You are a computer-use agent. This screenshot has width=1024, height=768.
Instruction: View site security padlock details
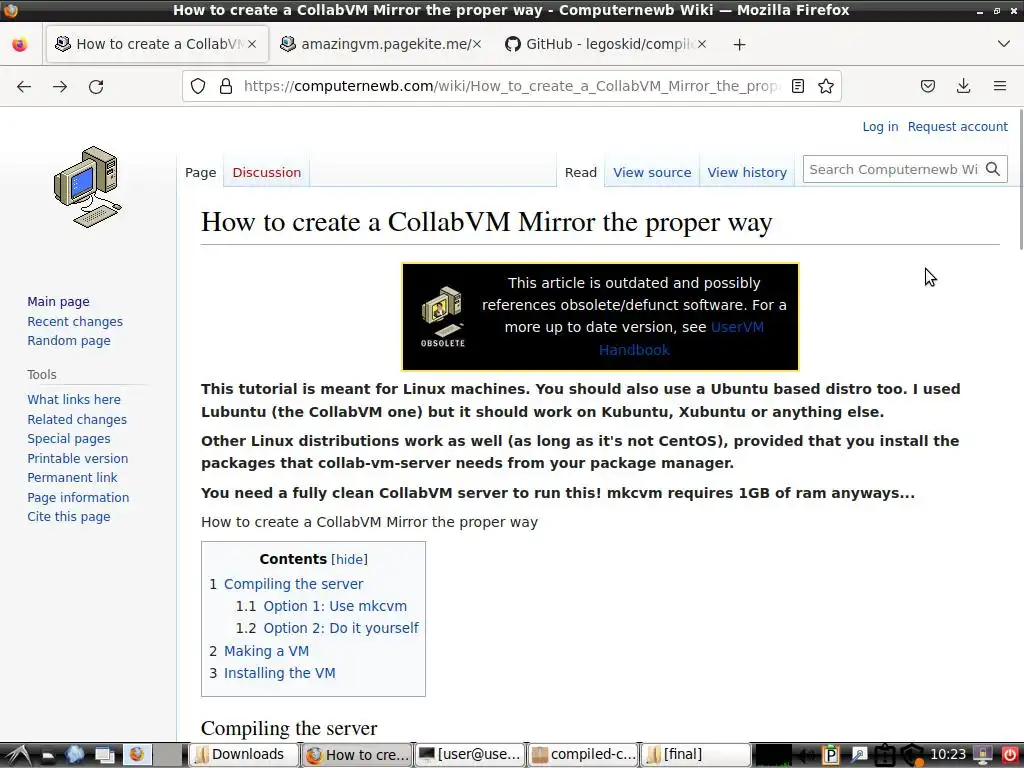coord(226,86)
